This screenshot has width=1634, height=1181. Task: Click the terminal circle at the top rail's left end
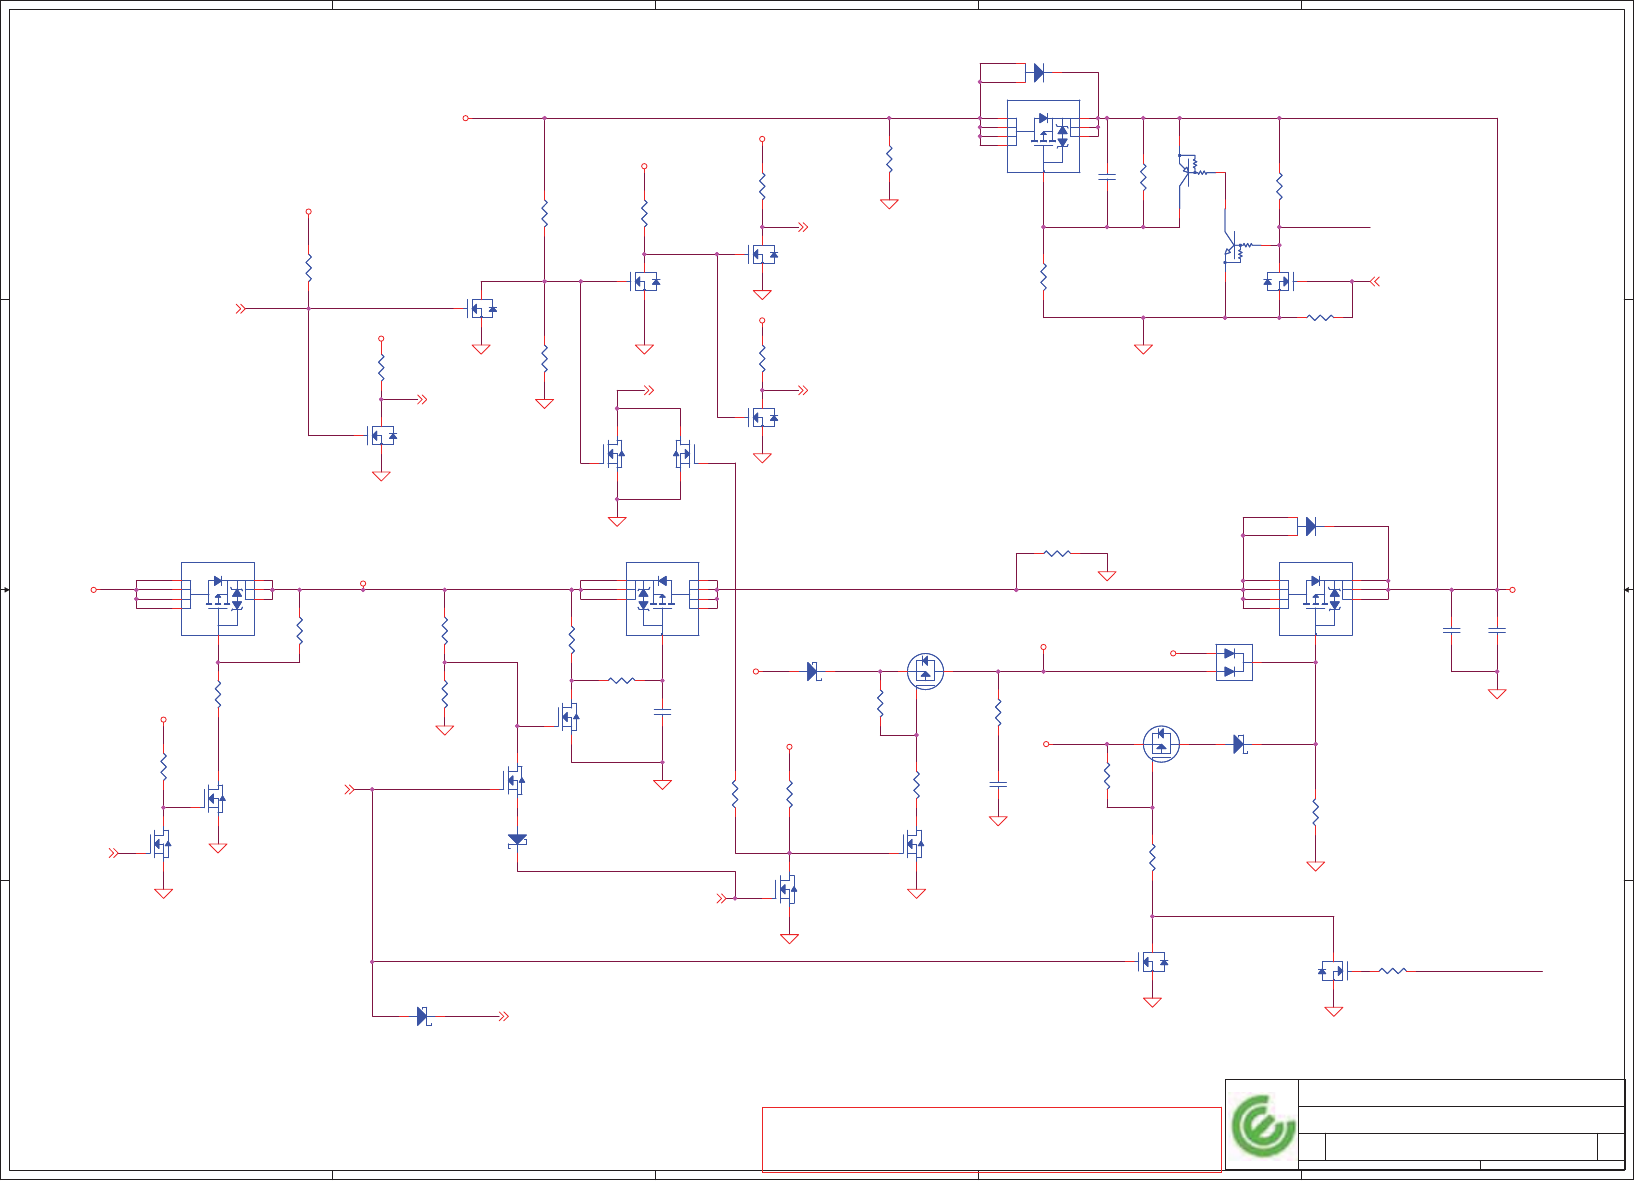(466, 118)
